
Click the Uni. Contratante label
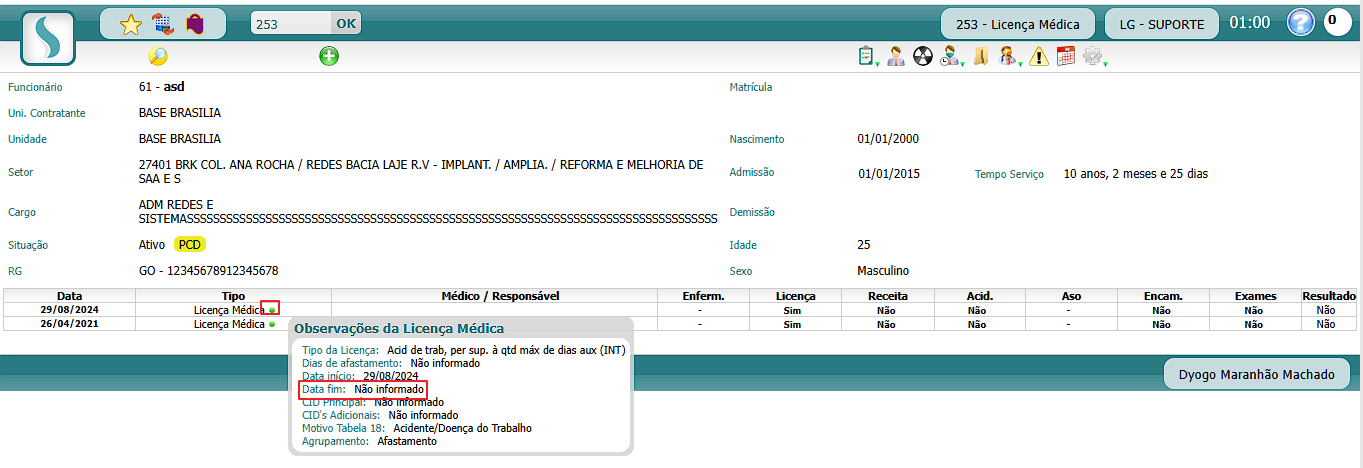tap(46, 113)
